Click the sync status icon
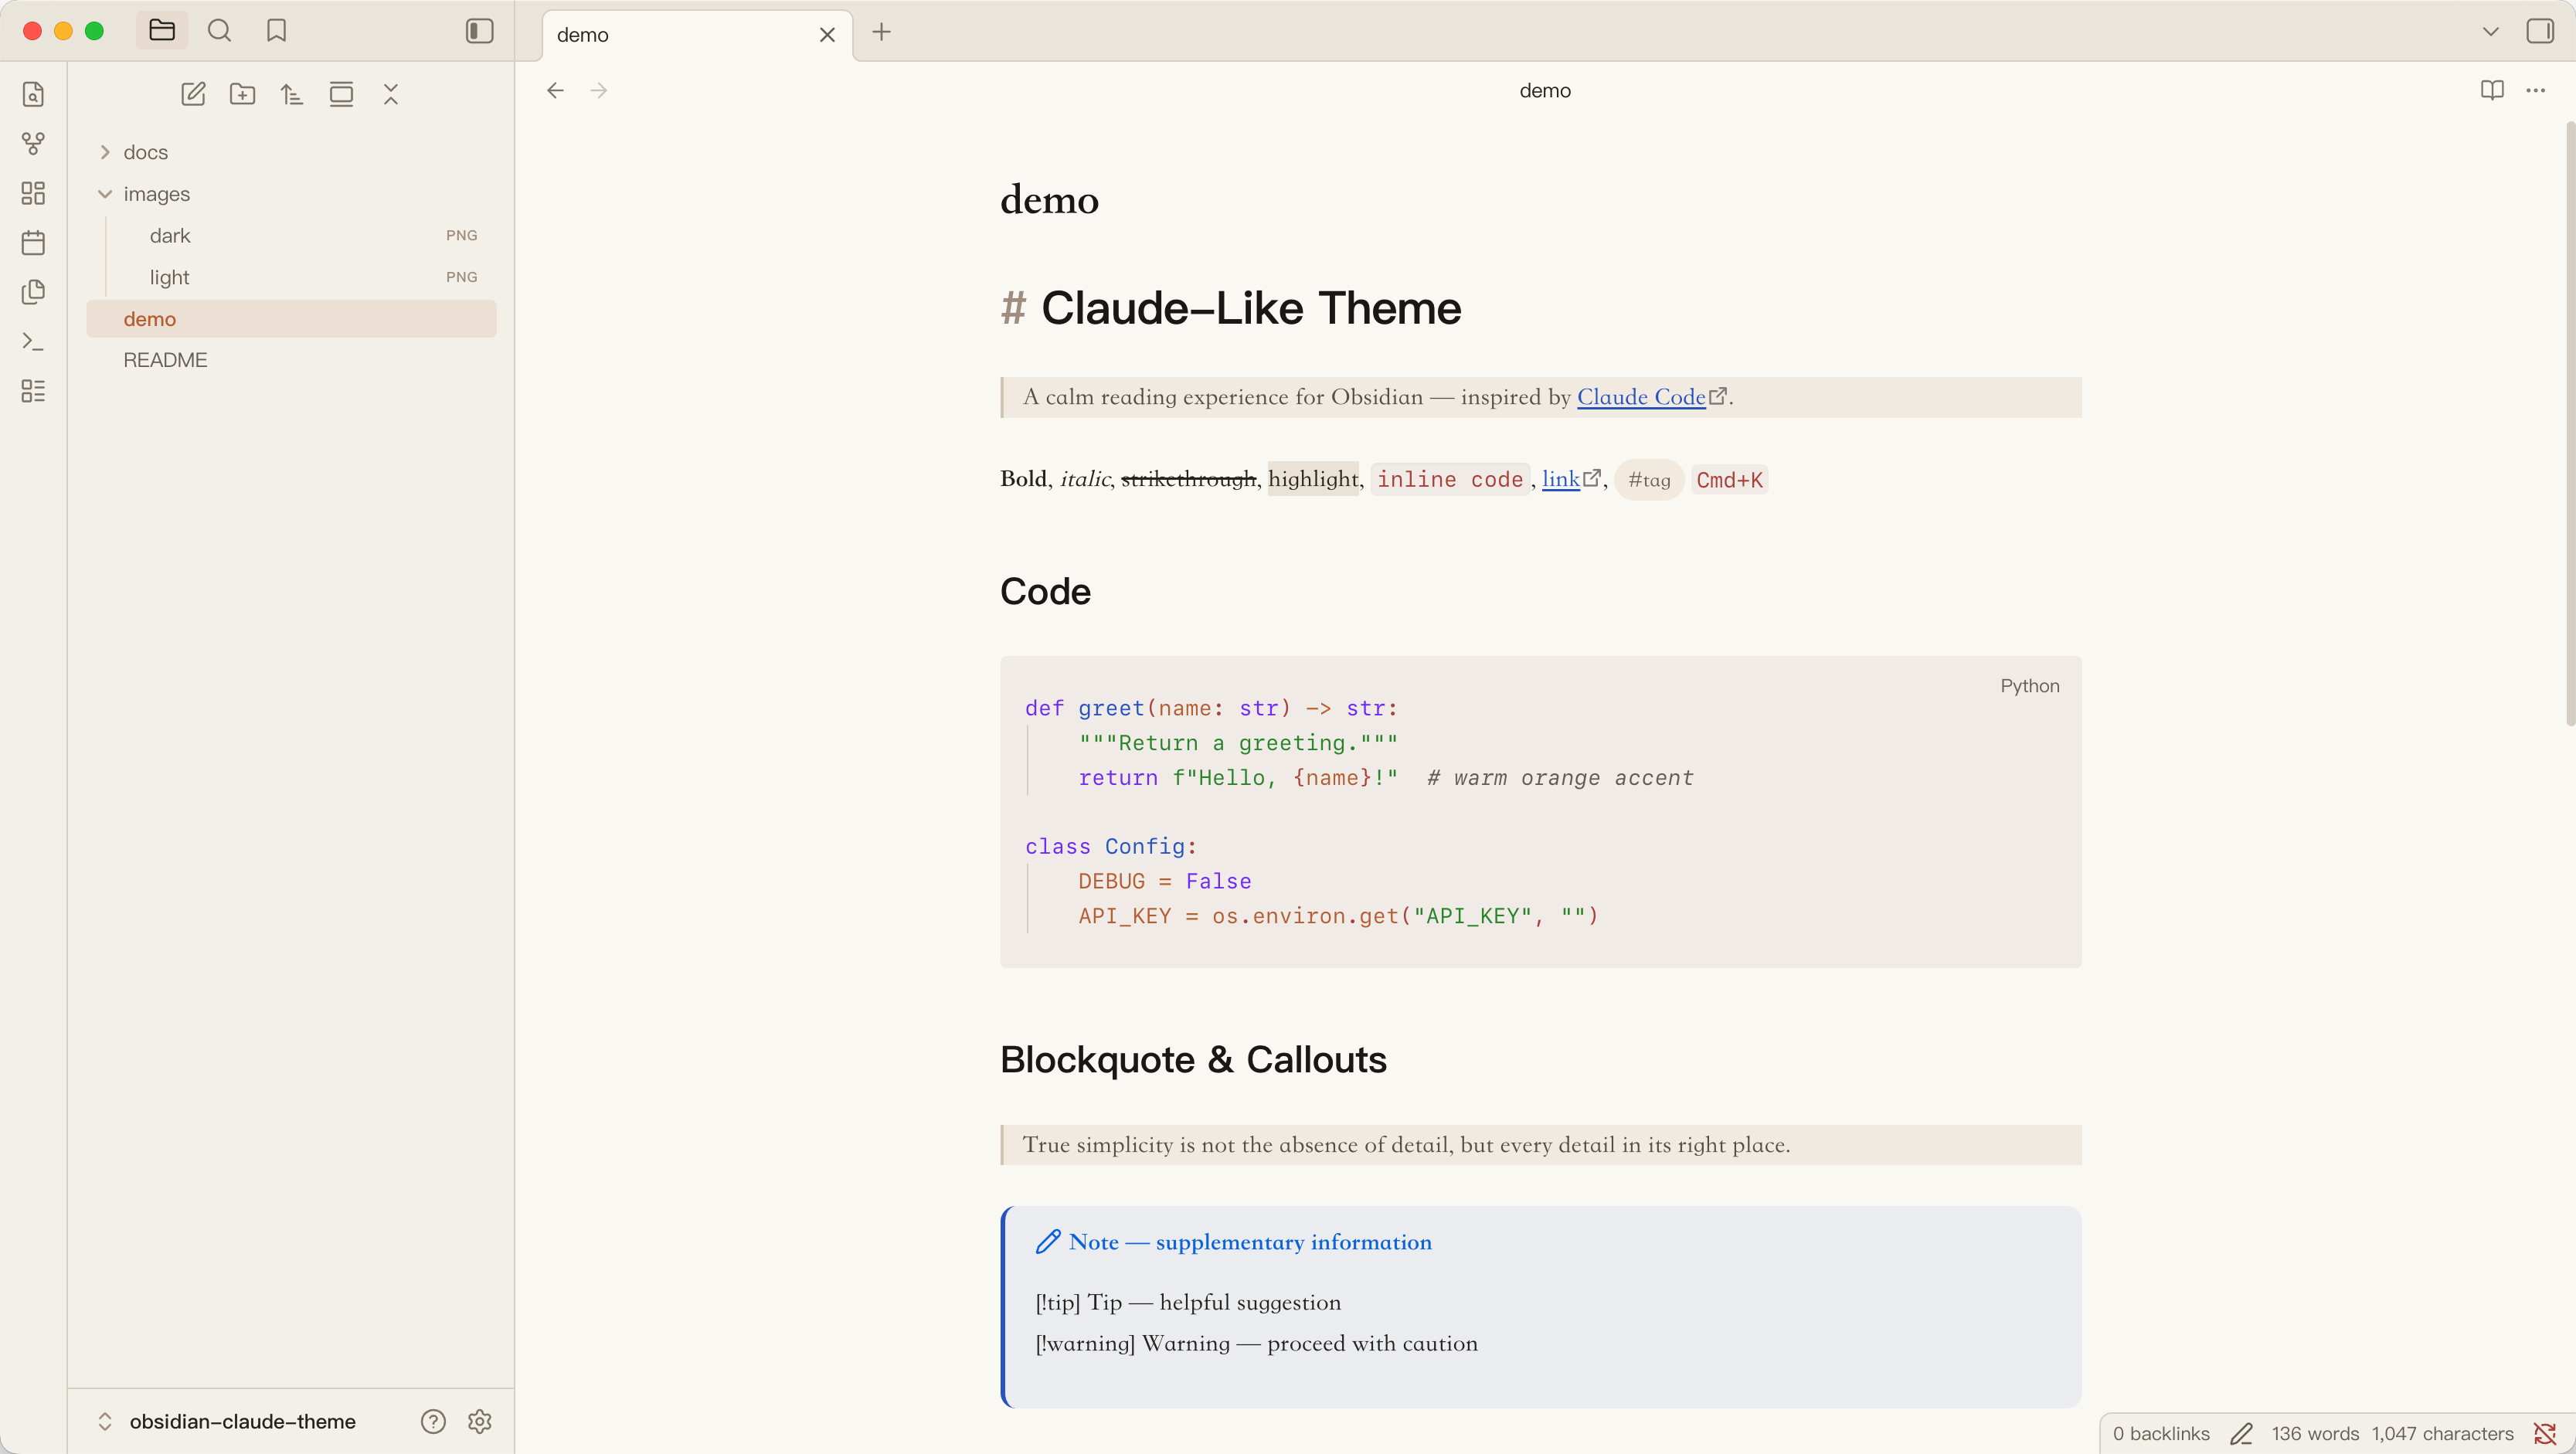Screen dimensions: 2576x1454 tap(2544, 1433)
